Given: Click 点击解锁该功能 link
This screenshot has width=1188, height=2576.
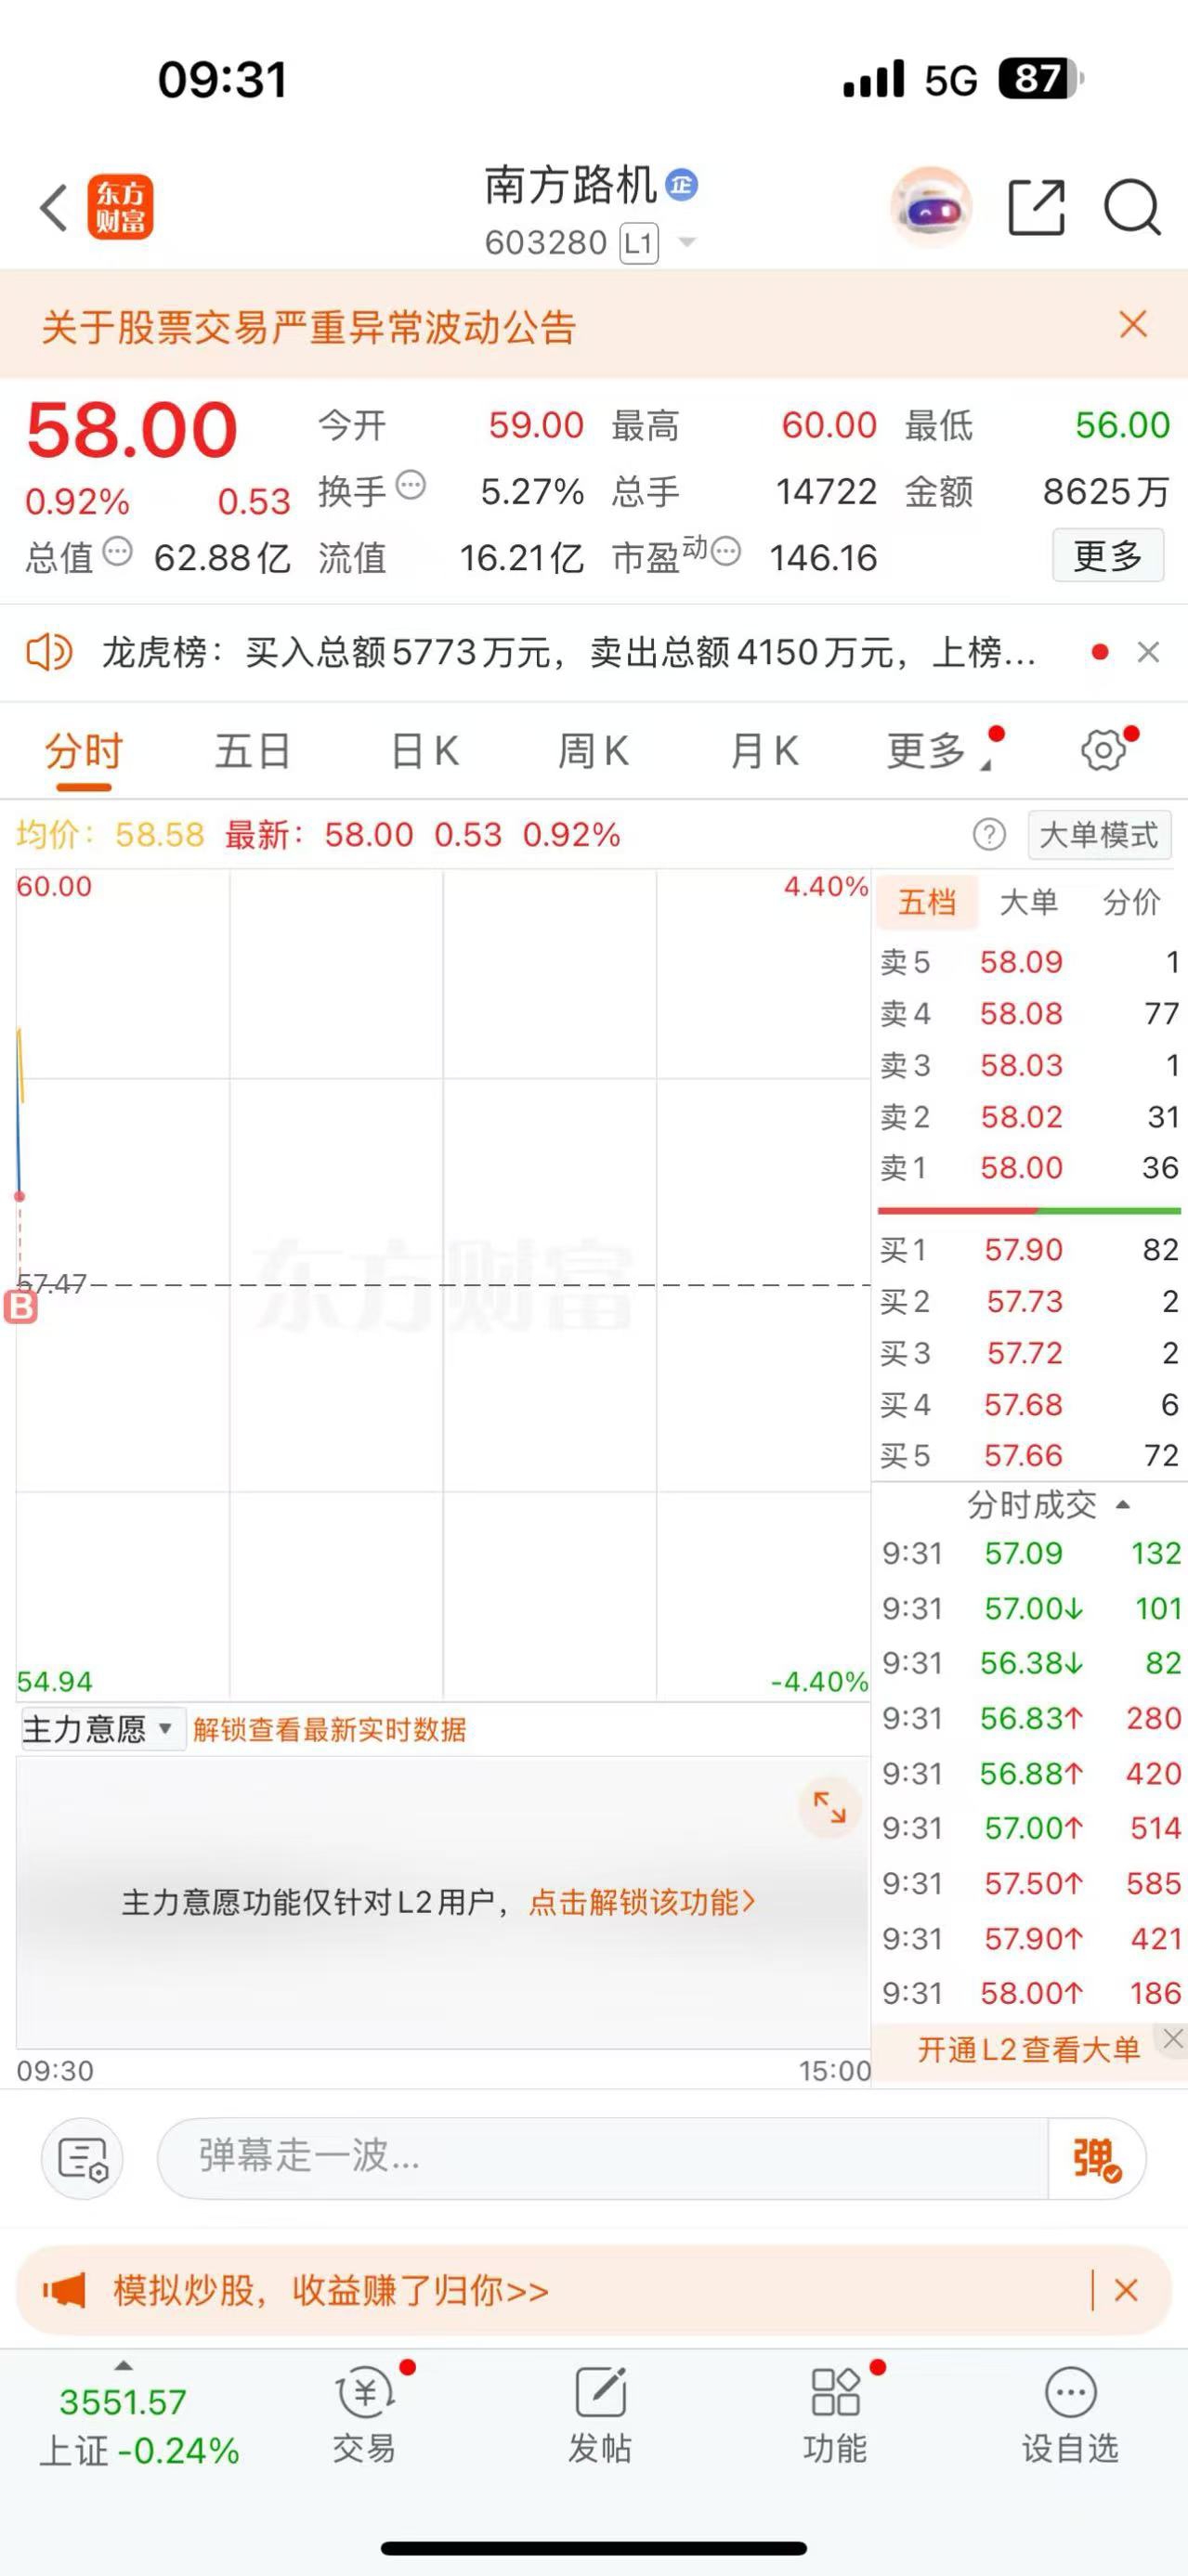Looking at the screenshot, I should point(641,1901).
